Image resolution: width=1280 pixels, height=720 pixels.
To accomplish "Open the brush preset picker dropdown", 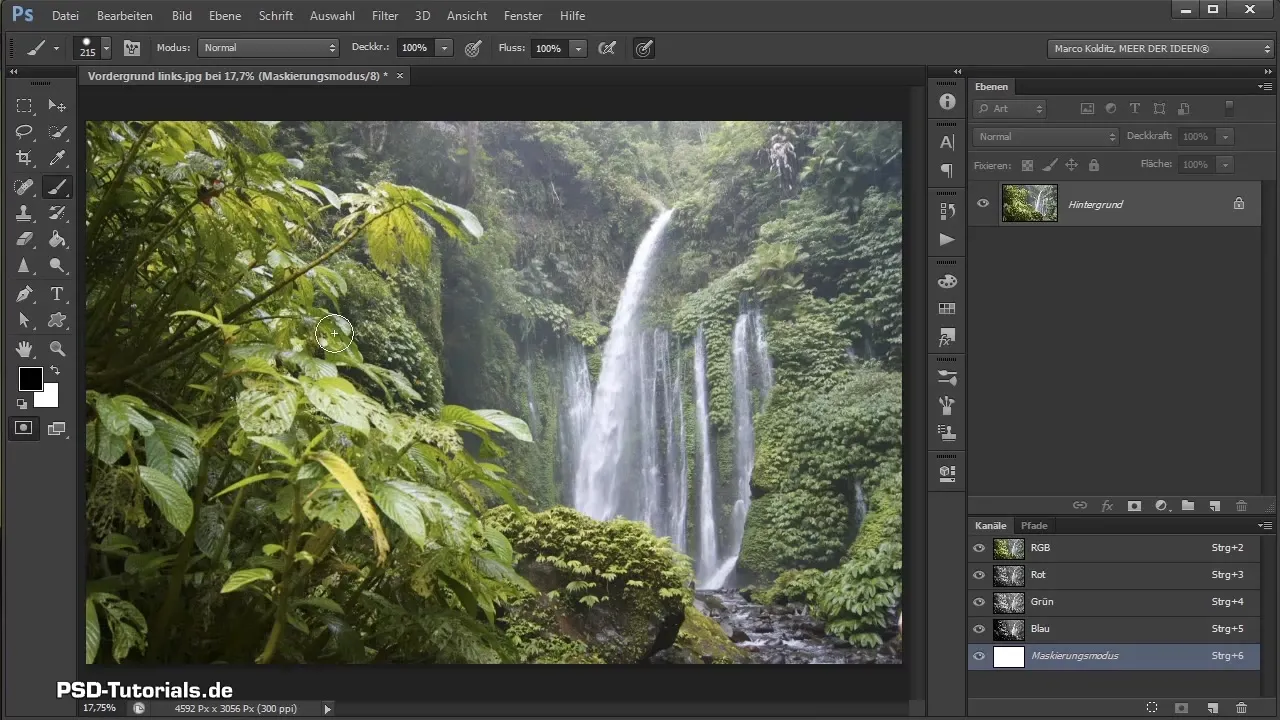I will [x=106, y=47].
